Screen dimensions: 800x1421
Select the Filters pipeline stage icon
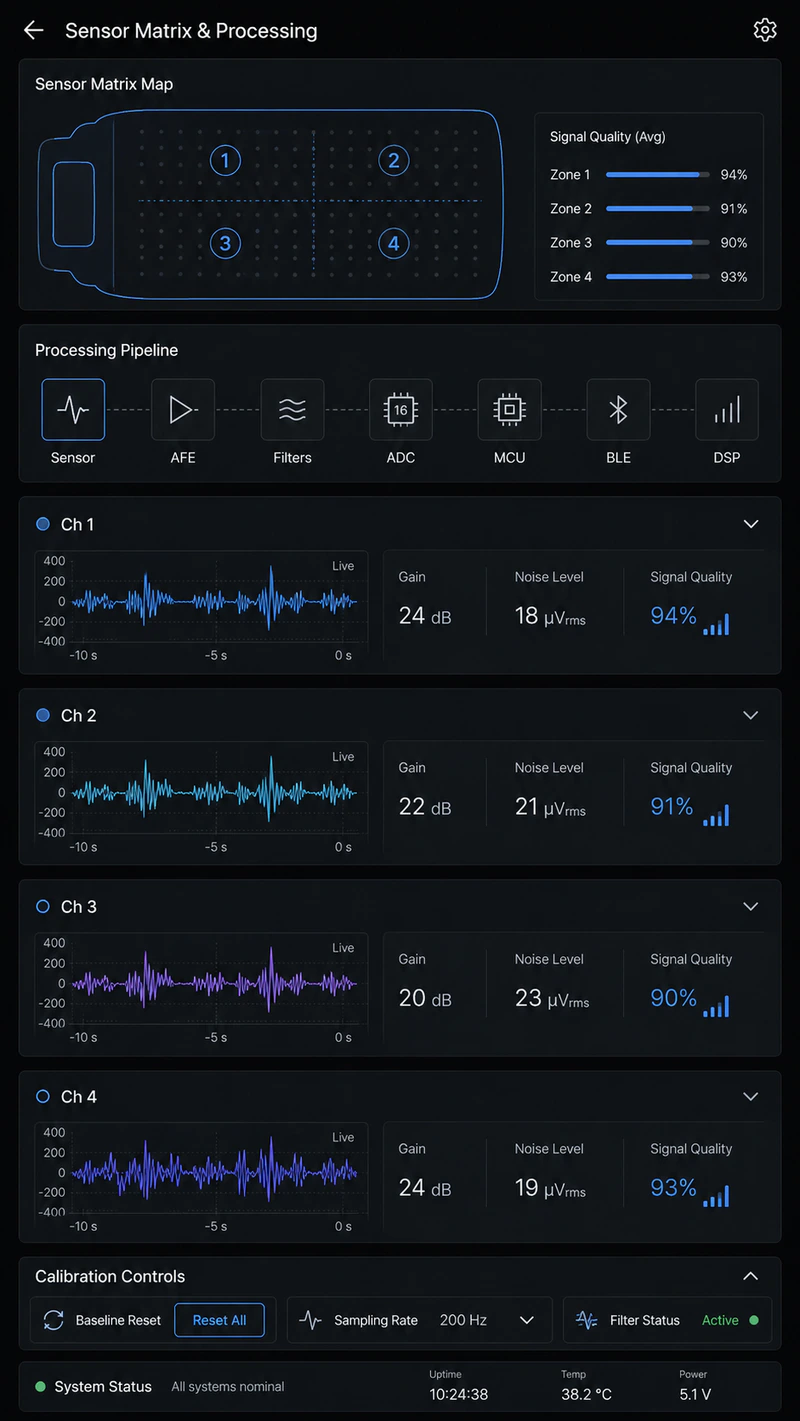click(x=292, y=410)
